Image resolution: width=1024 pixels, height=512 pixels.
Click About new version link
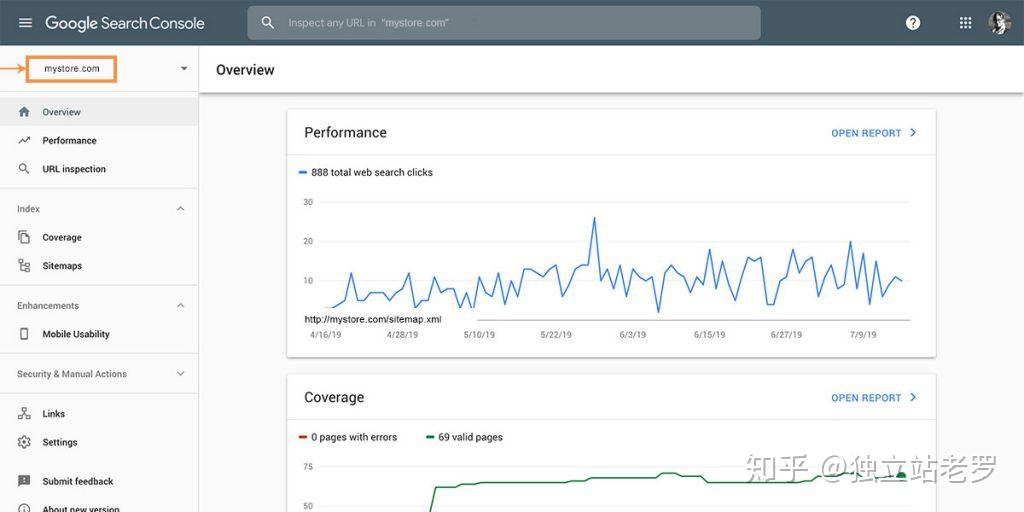pyautogui.click(x=81, y=509)
